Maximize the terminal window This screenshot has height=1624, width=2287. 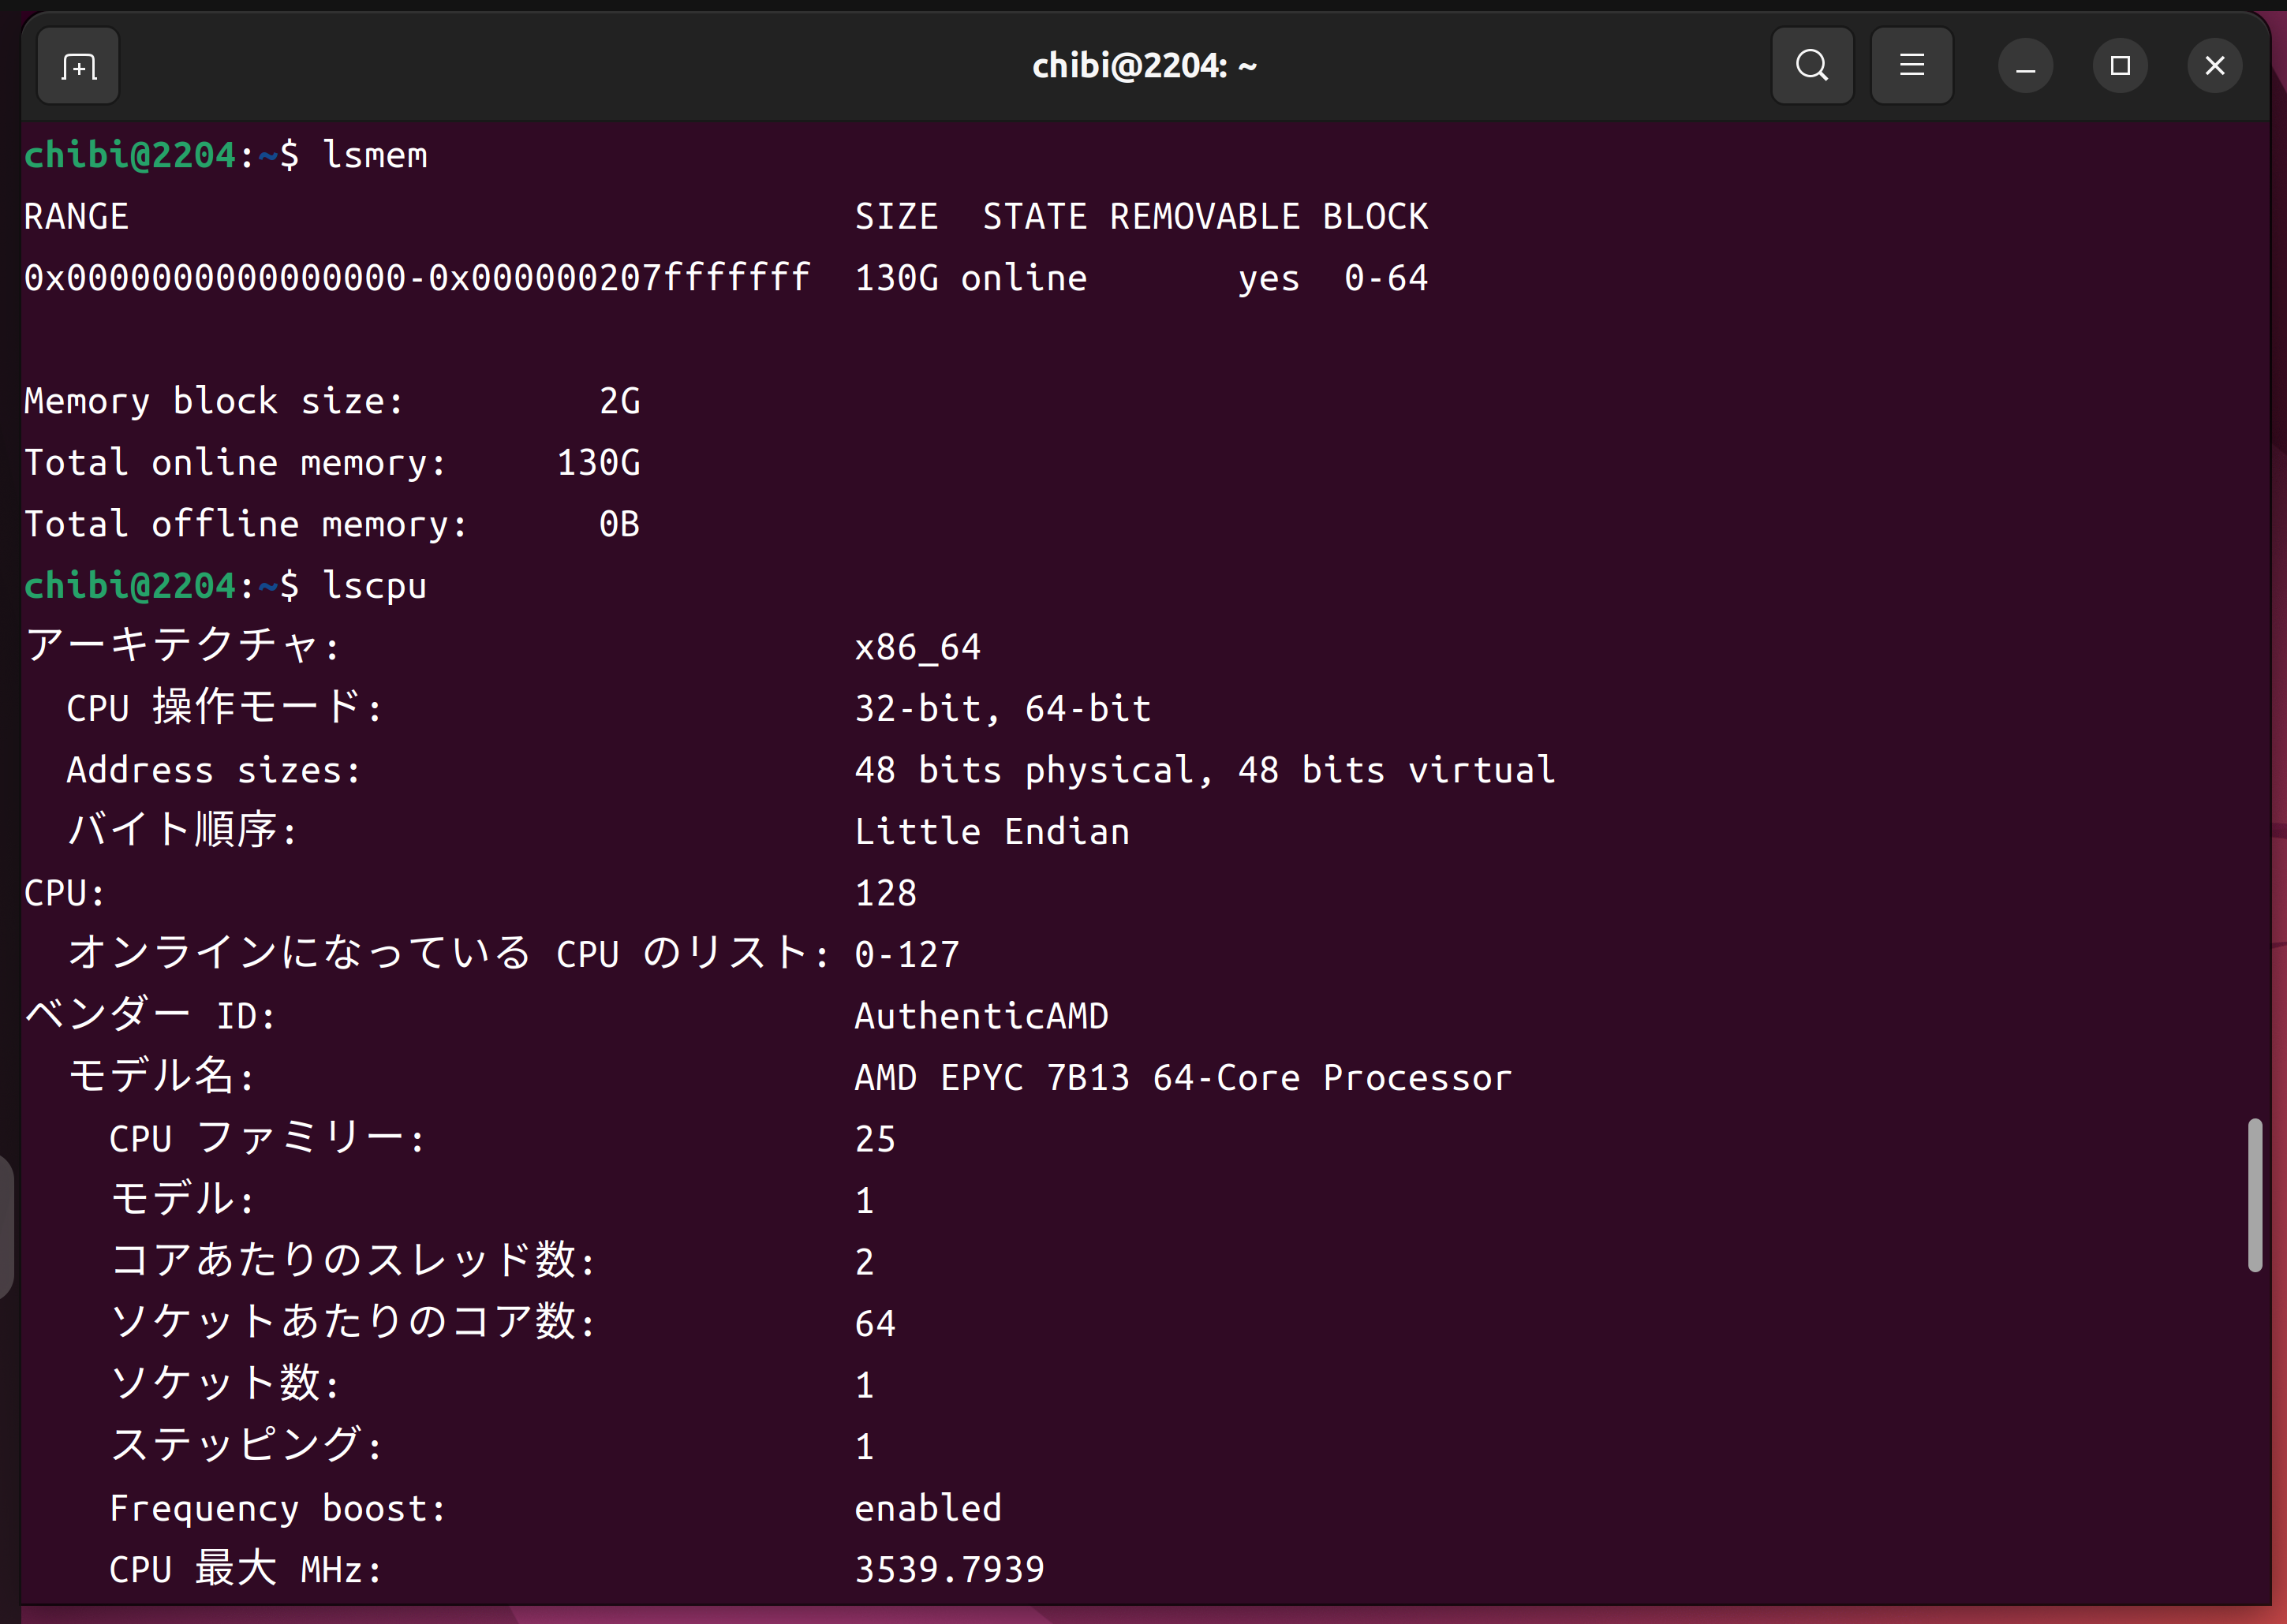click(x=2120, y=66)
